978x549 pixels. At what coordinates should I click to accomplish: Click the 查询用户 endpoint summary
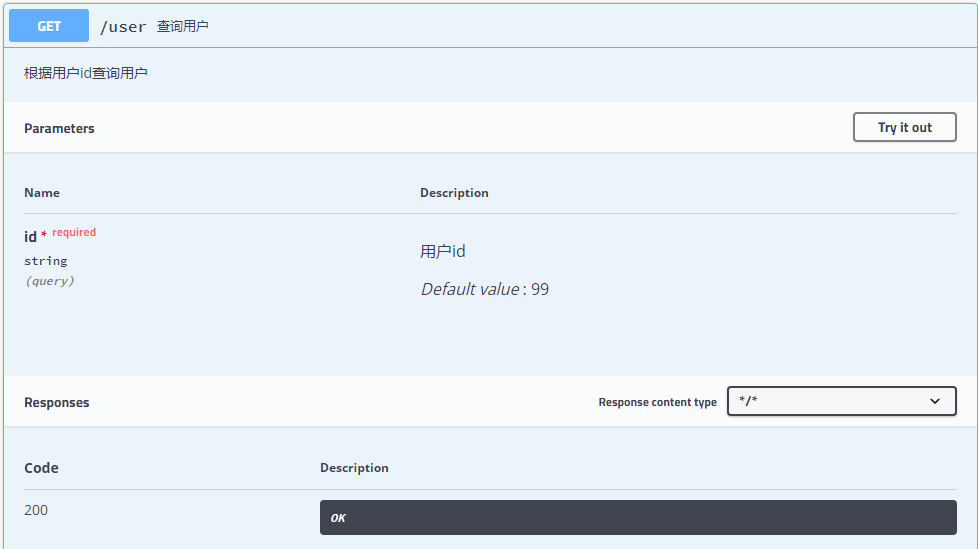(183, 27)
